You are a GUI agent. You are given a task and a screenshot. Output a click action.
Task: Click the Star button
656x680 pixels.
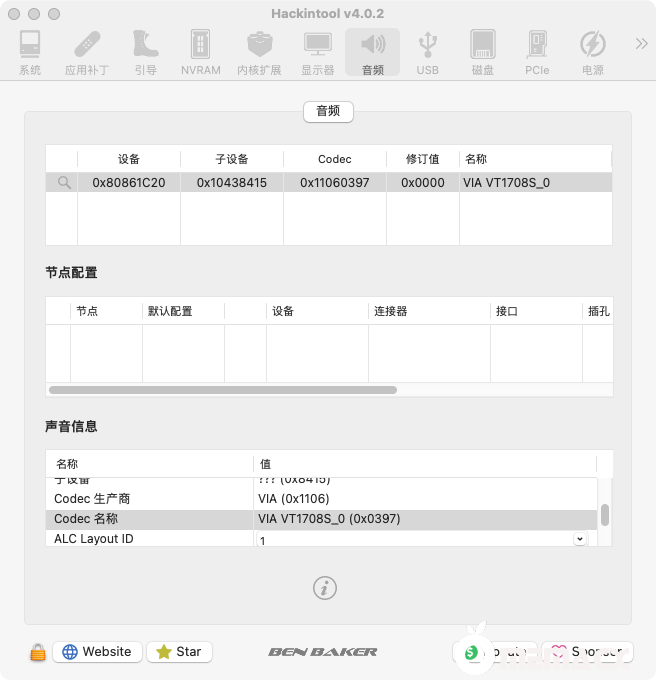pos(179,652)
